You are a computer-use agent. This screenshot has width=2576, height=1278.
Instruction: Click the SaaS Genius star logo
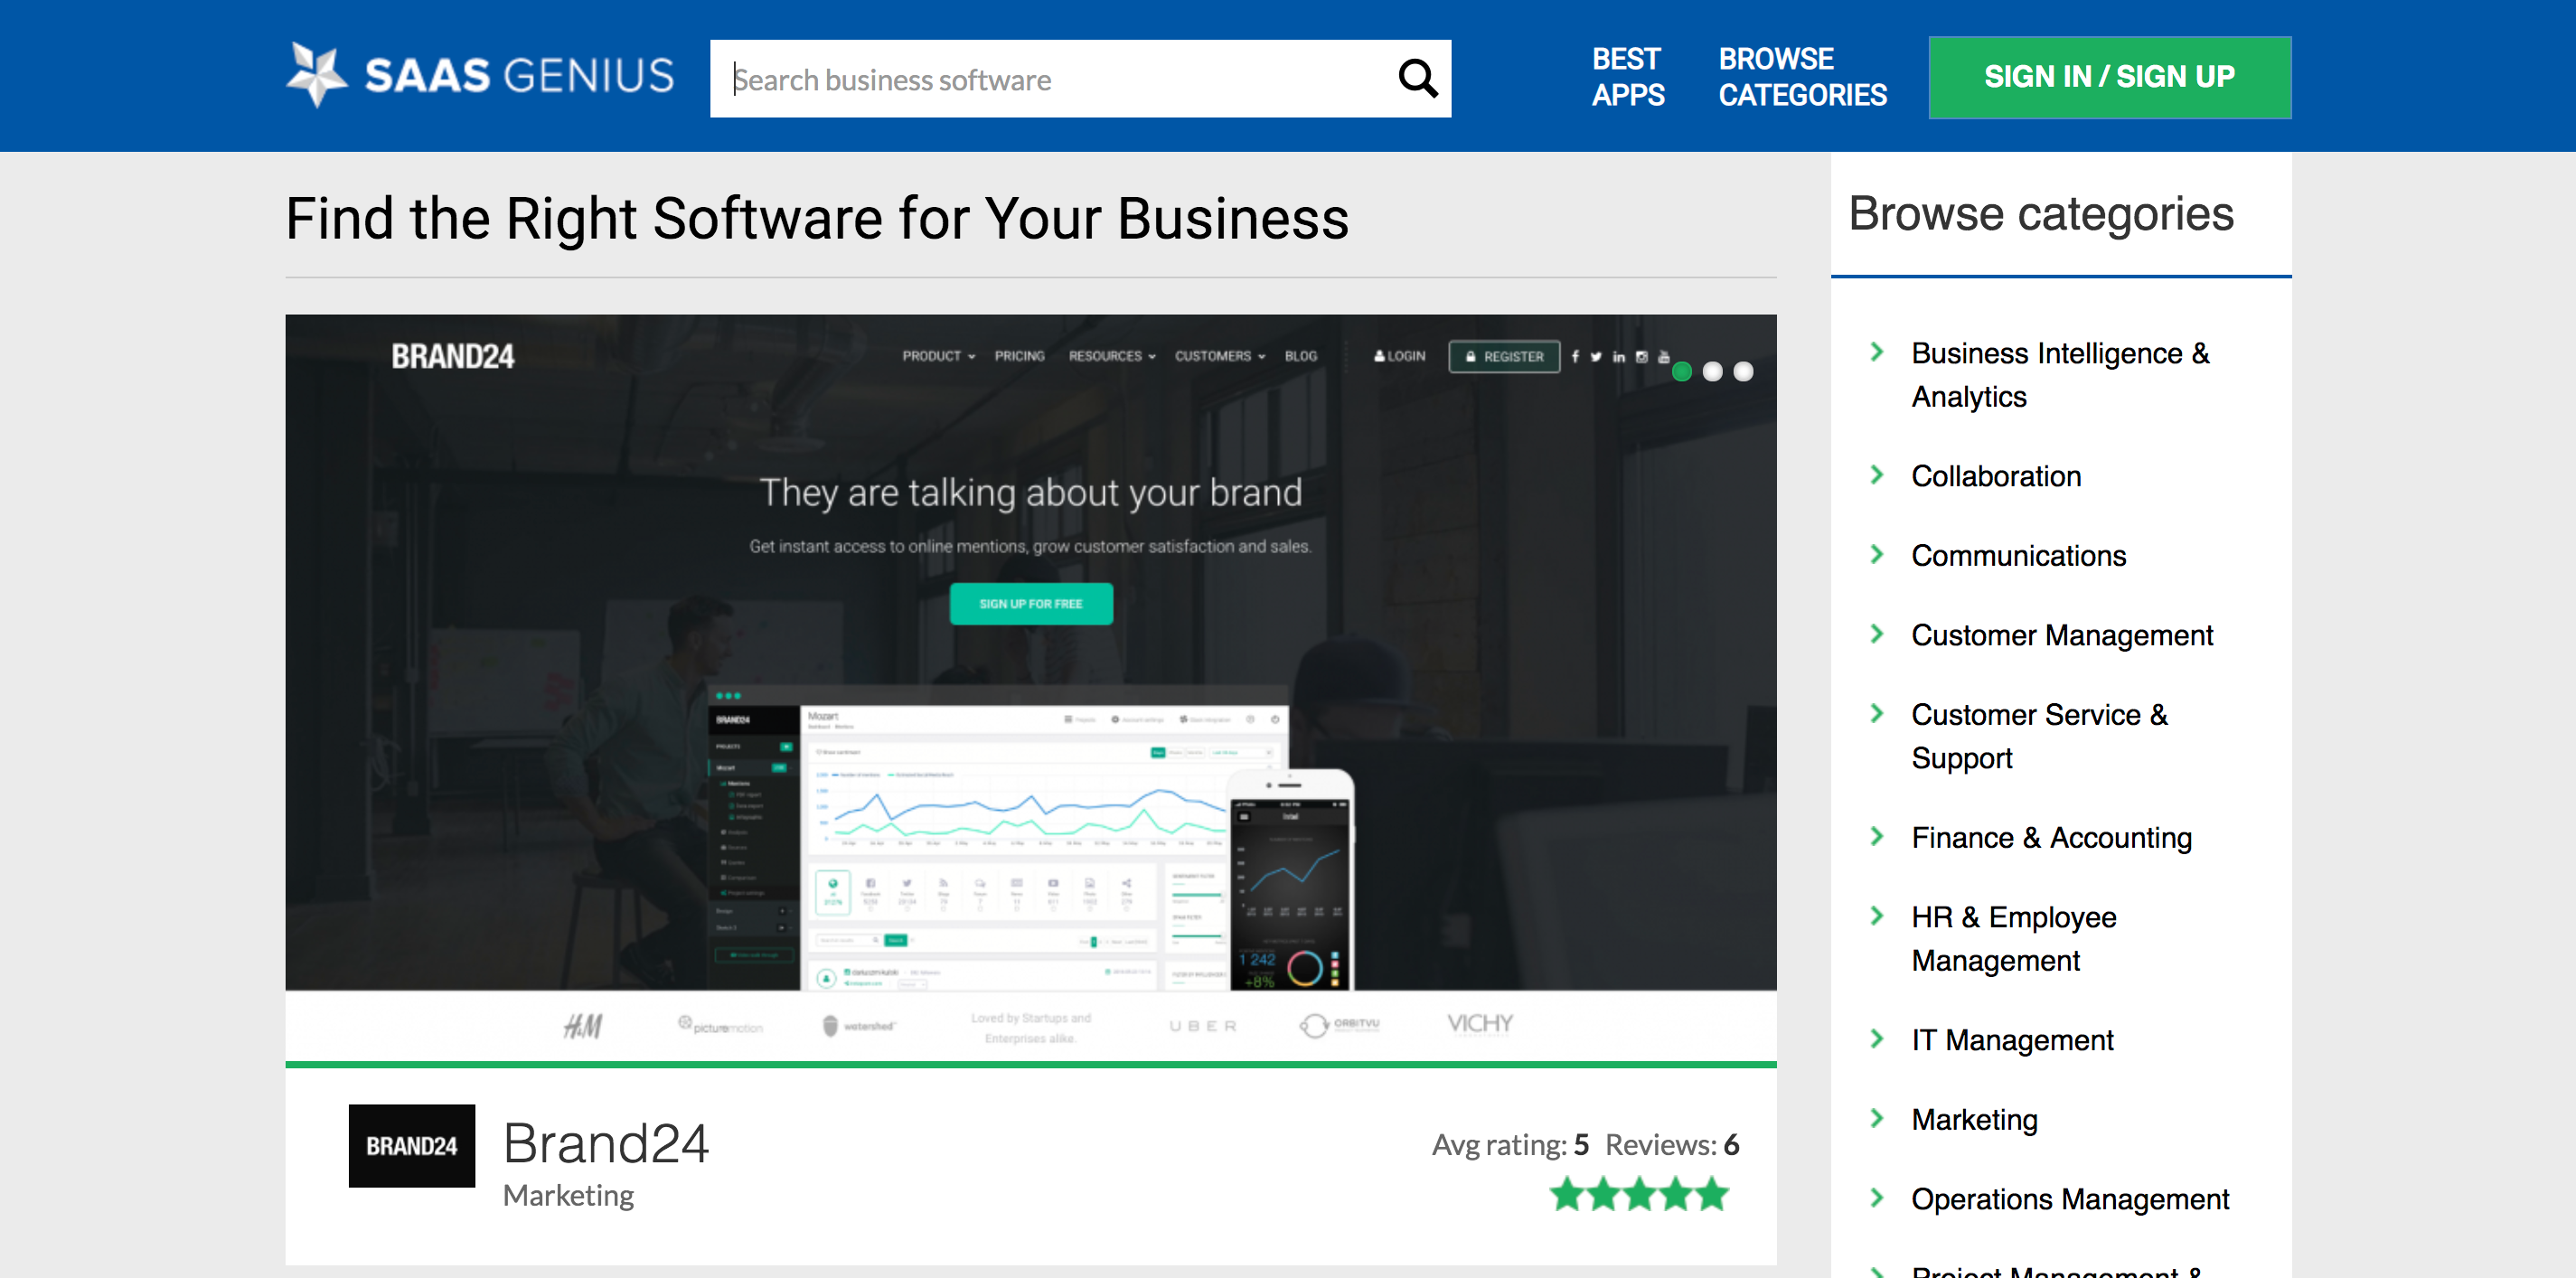click(316, 75)
